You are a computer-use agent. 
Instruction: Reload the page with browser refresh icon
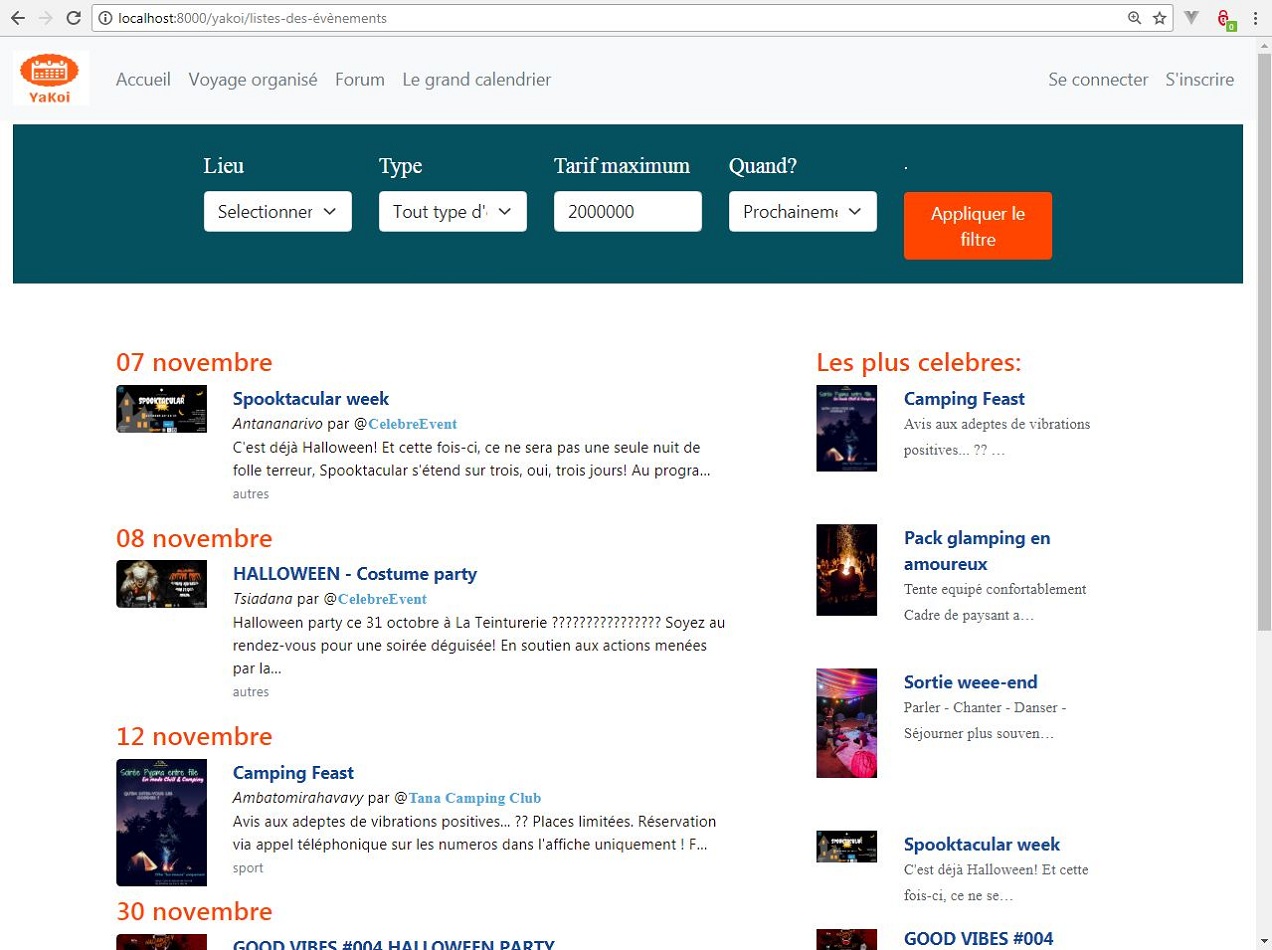coord(73,18)
